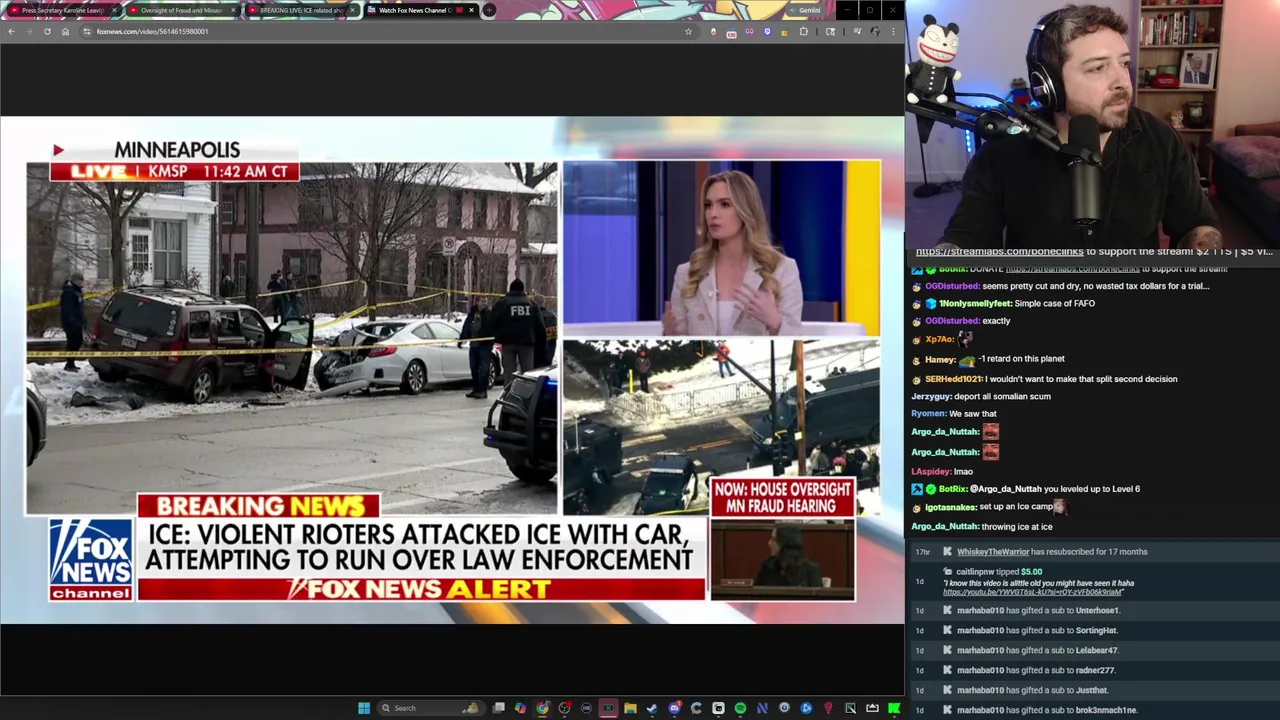Click the event gifting a sub to Unterhose1
This screenshot has height=720, width=1280.
pos(1093,610)
